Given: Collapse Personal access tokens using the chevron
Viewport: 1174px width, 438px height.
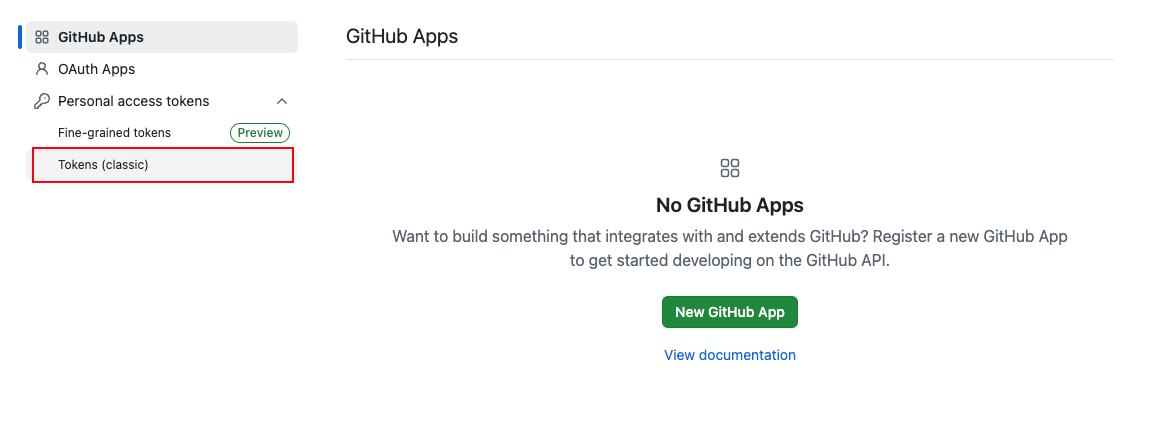Looking at the screenshot, I should coord(282,101).
